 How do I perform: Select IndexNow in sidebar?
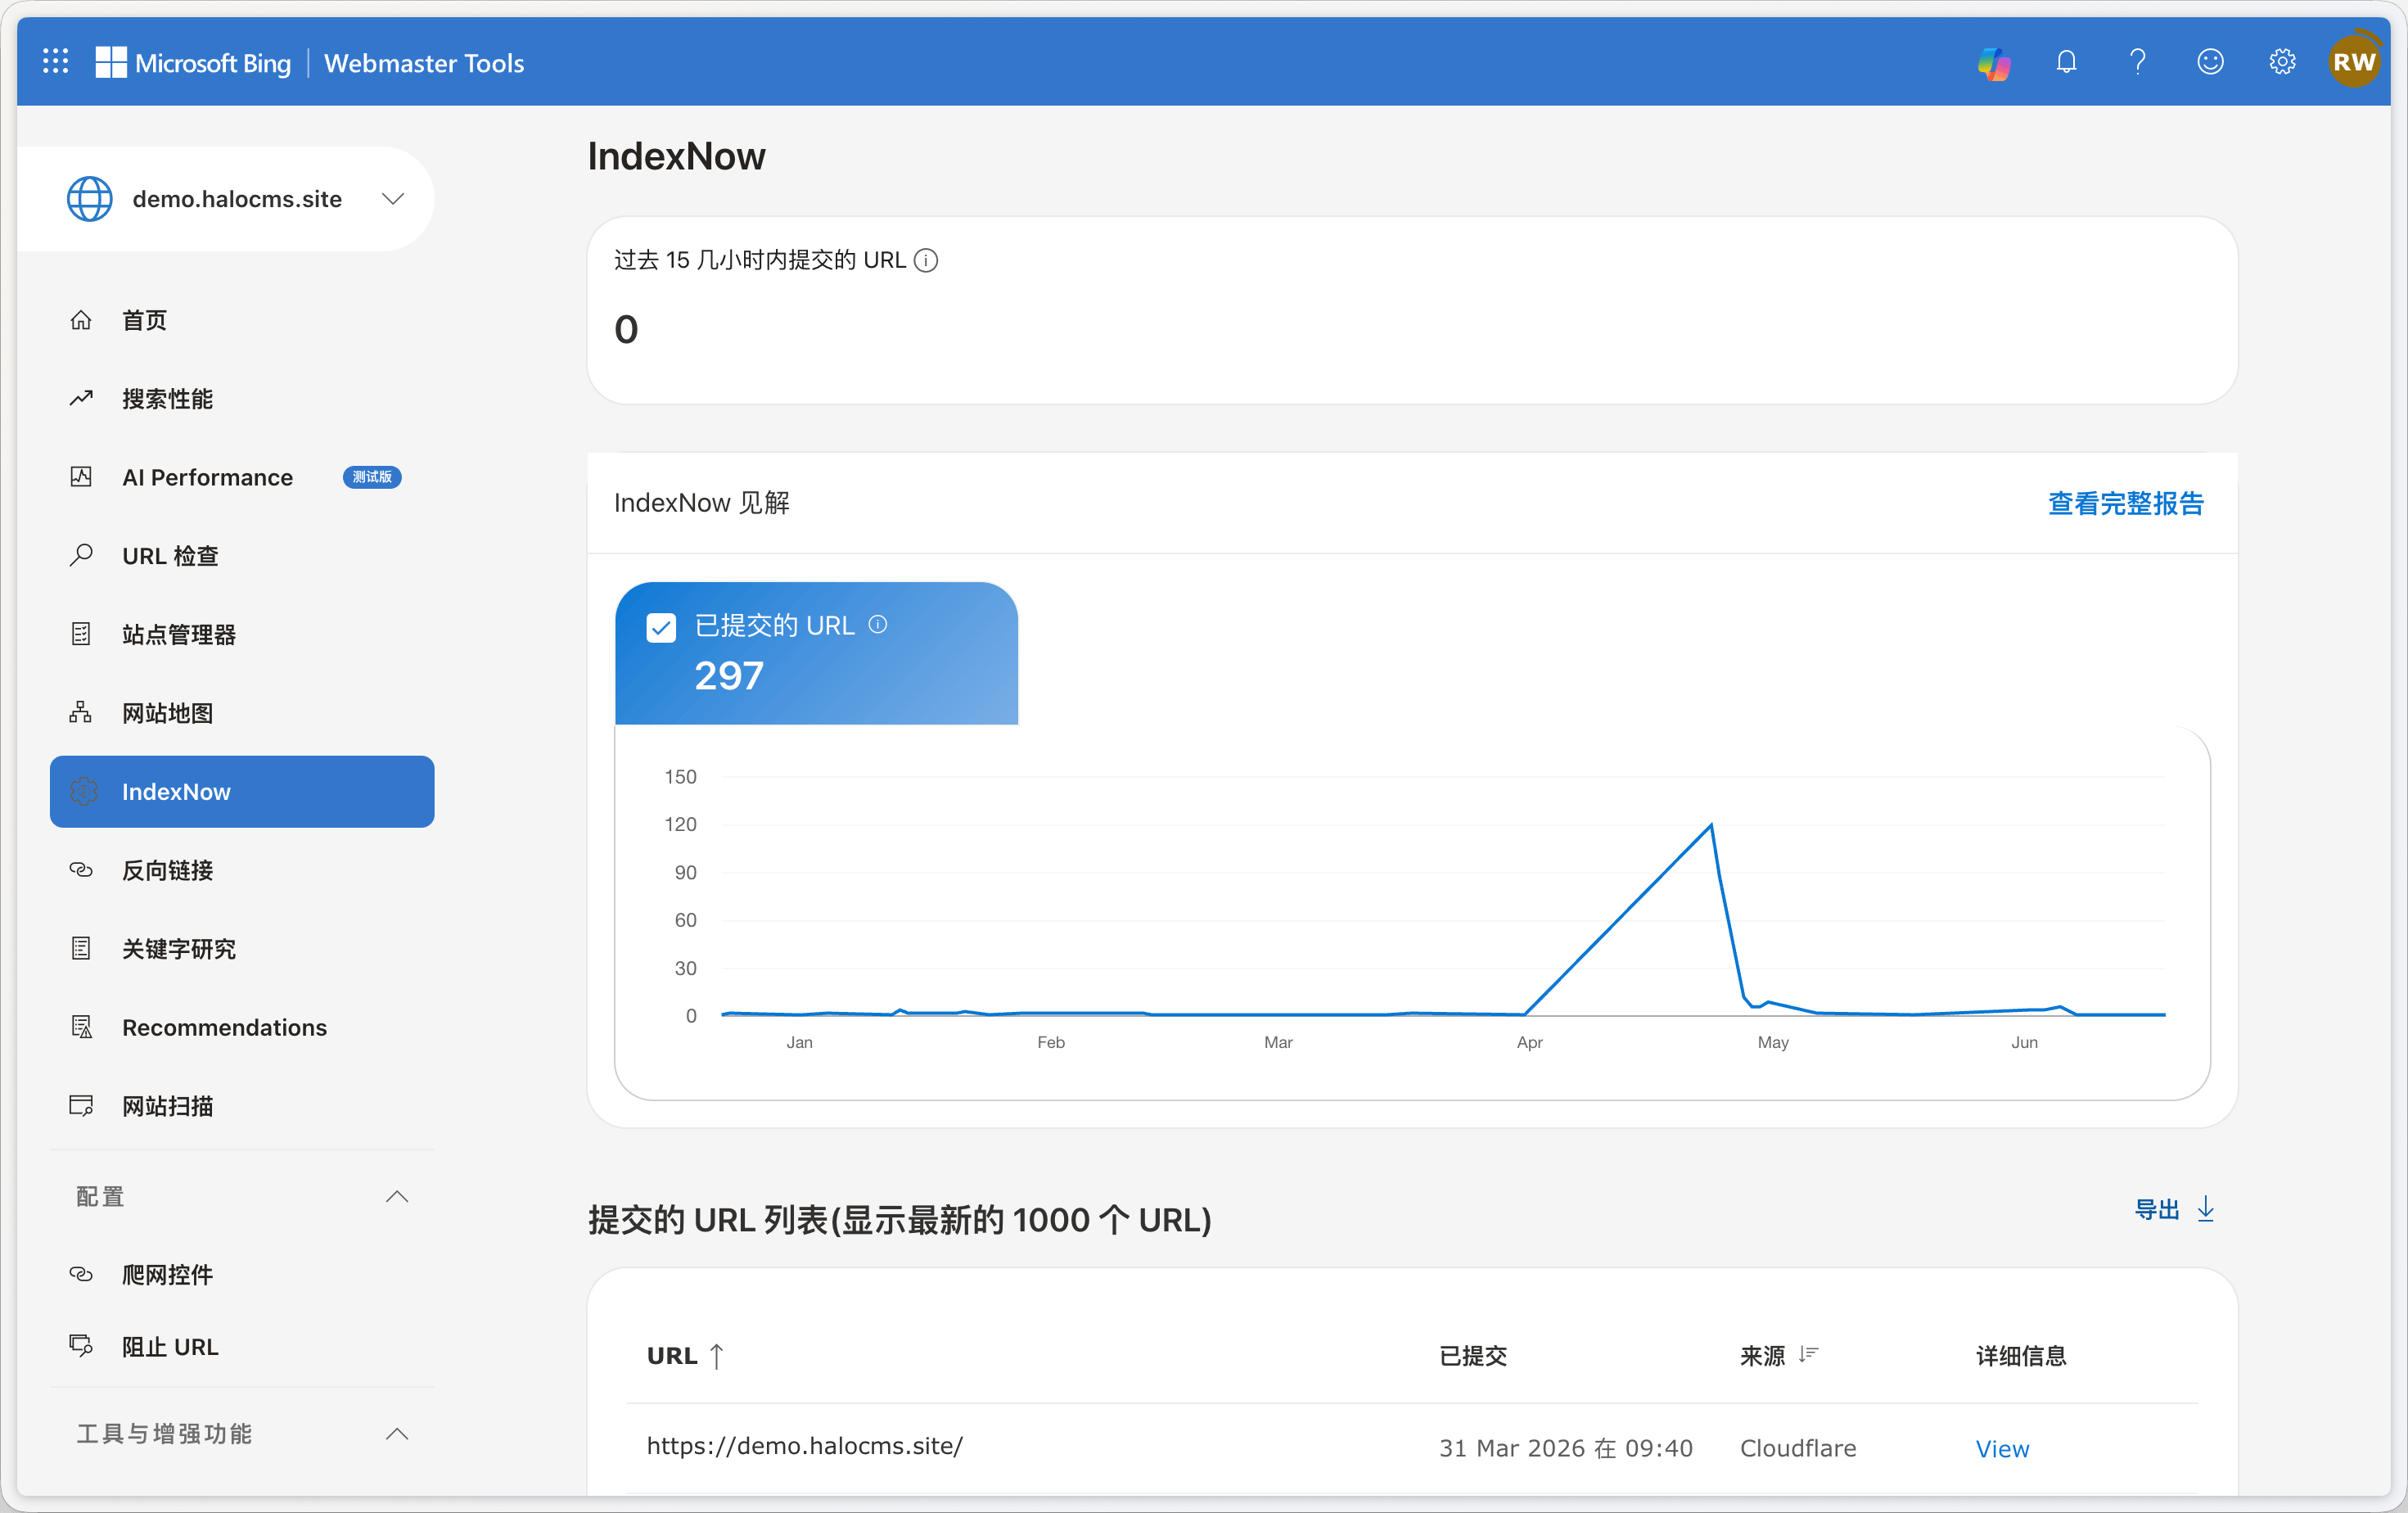click(242, 791)
